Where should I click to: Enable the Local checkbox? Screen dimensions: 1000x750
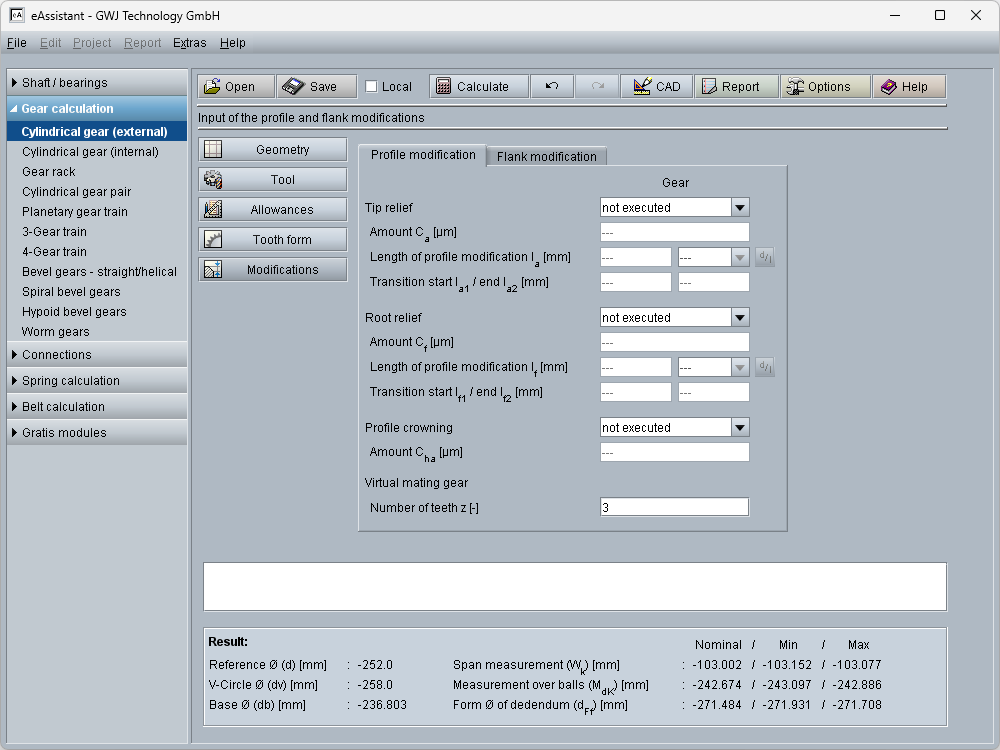click(372, 87)
